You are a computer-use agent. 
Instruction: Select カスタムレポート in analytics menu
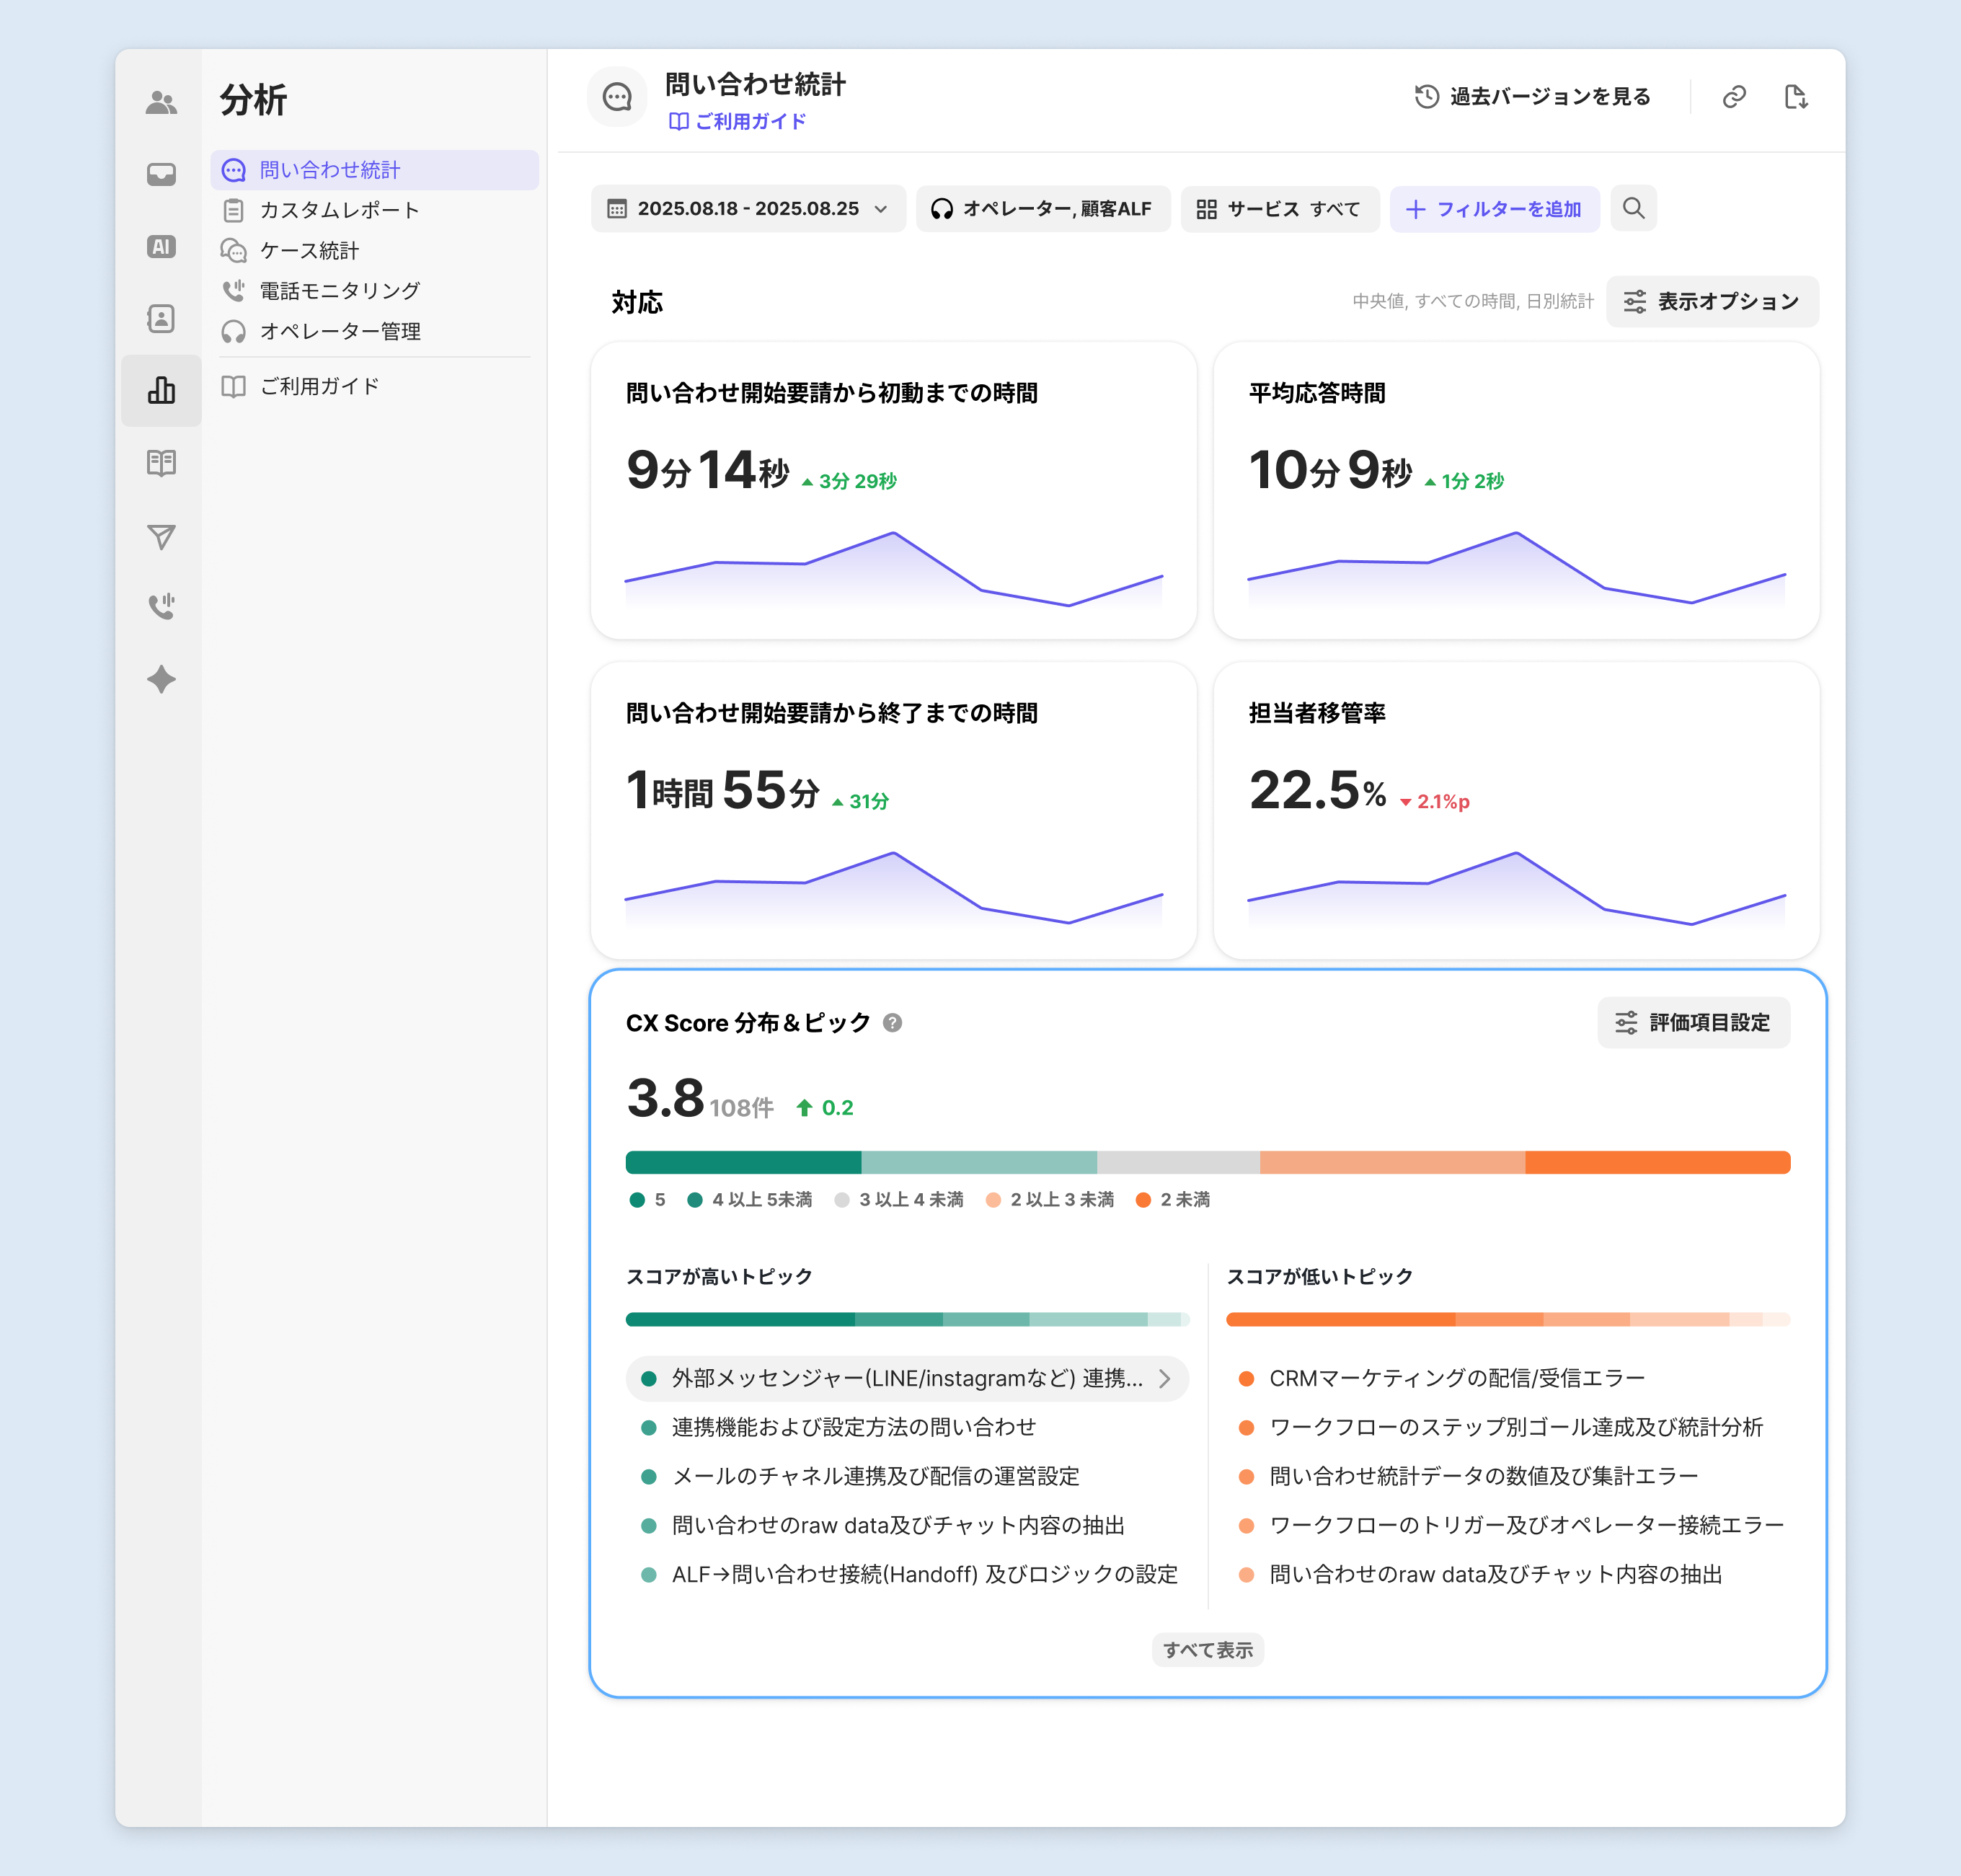point(339,210)
